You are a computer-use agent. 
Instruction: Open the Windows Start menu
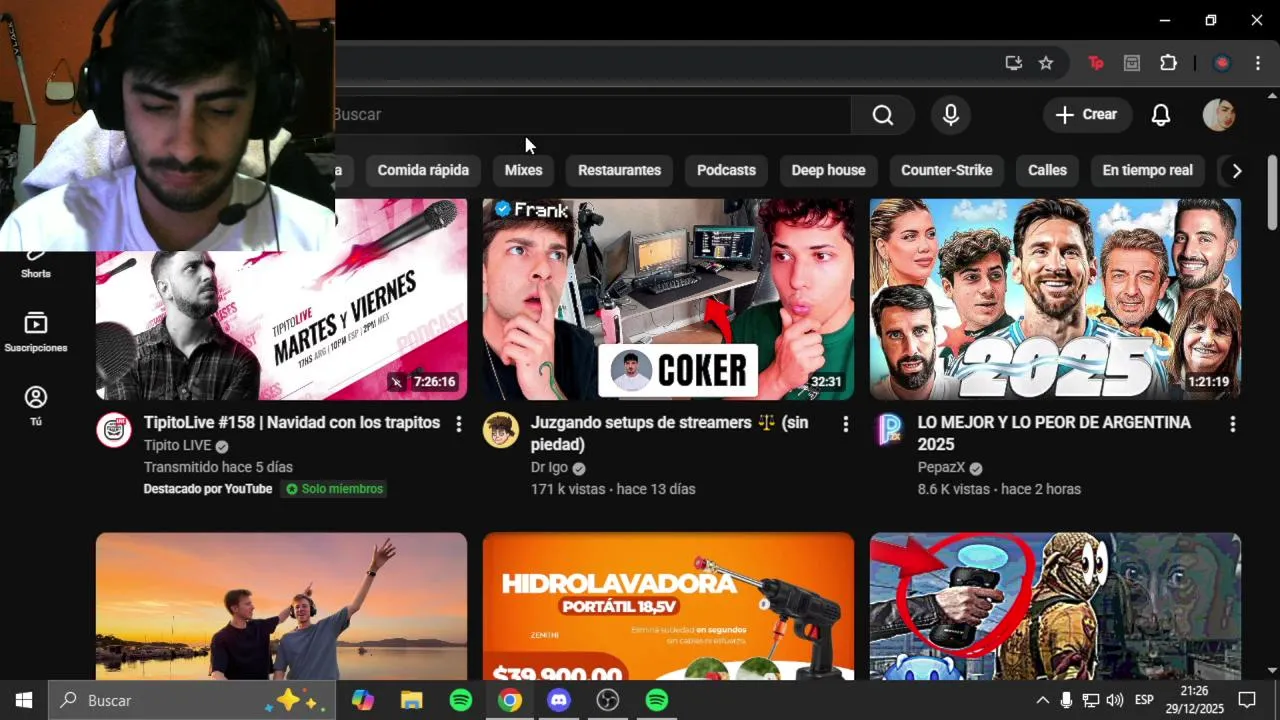24,700
